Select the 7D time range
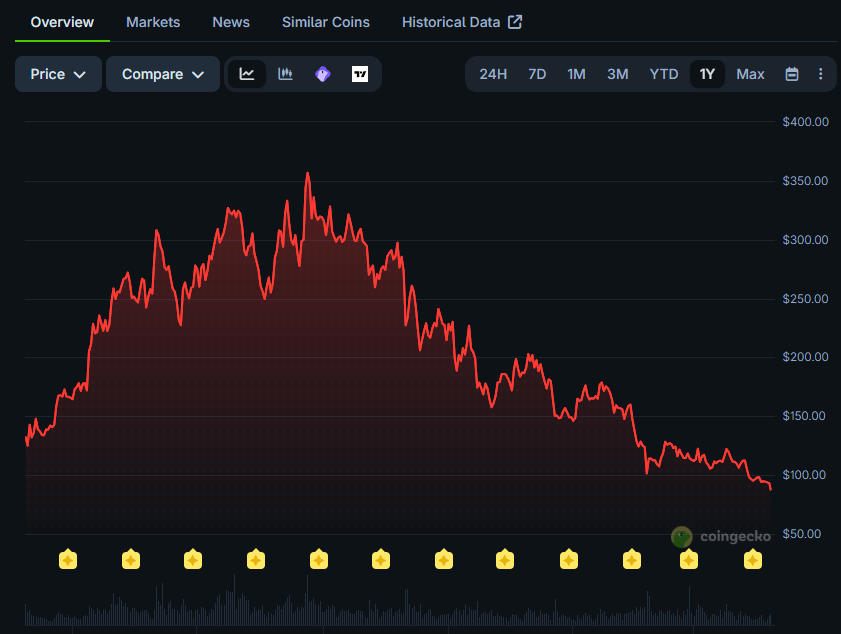The height and width of the screenshot is (634, 841). (537, 74)
